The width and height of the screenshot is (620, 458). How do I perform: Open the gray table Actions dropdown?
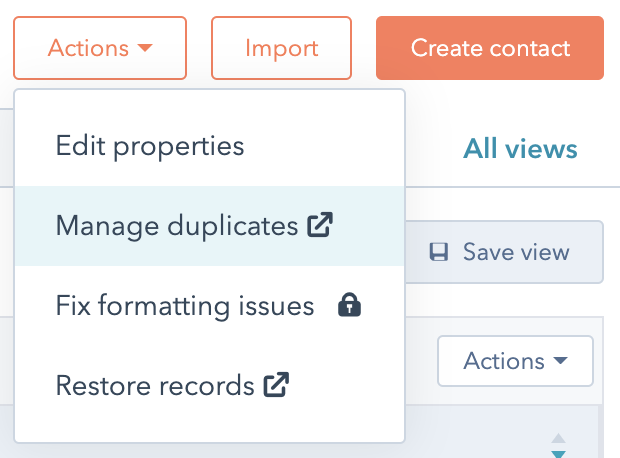(x=515, y=361)
